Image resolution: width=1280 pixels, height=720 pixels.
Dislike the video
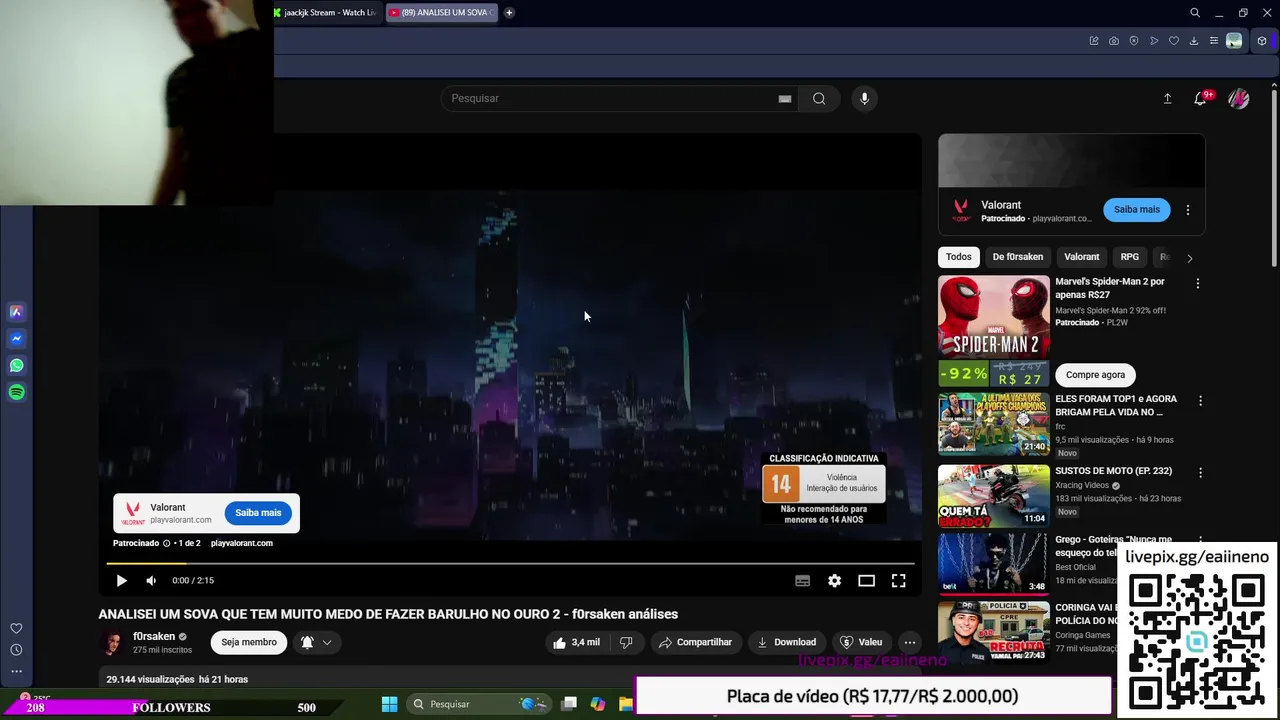click(x=626, y=642)
